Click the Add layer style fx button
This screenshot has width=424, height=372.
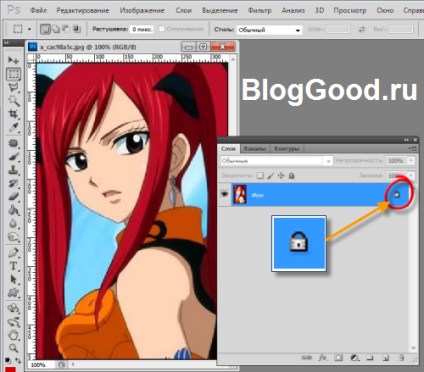(322, 358)
